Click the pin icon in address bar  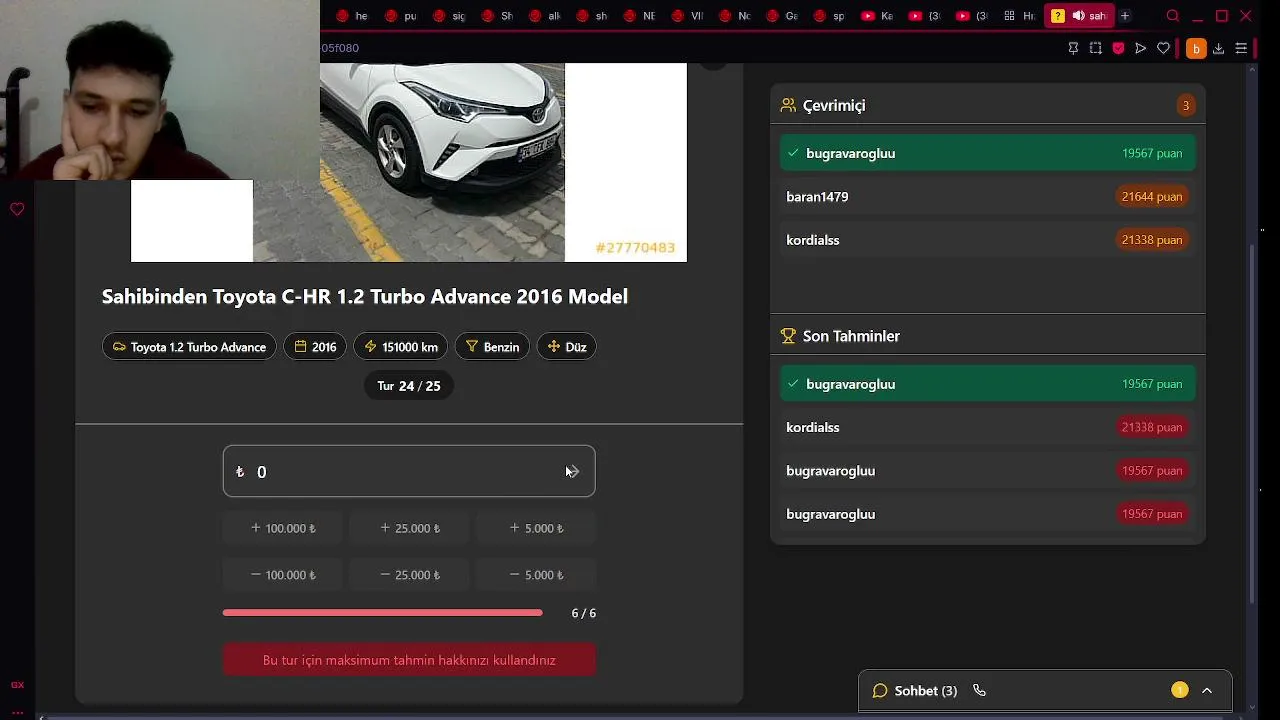point(1073,48)
